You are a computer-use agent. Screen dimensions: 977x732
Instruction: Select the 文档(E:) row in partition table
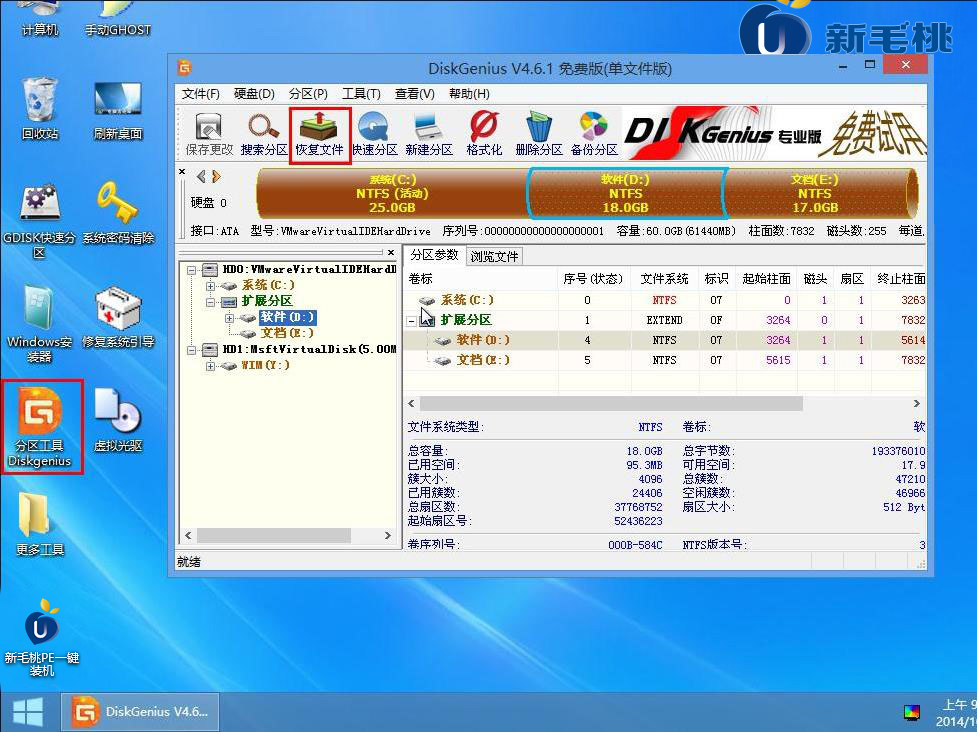coord(665,360)
